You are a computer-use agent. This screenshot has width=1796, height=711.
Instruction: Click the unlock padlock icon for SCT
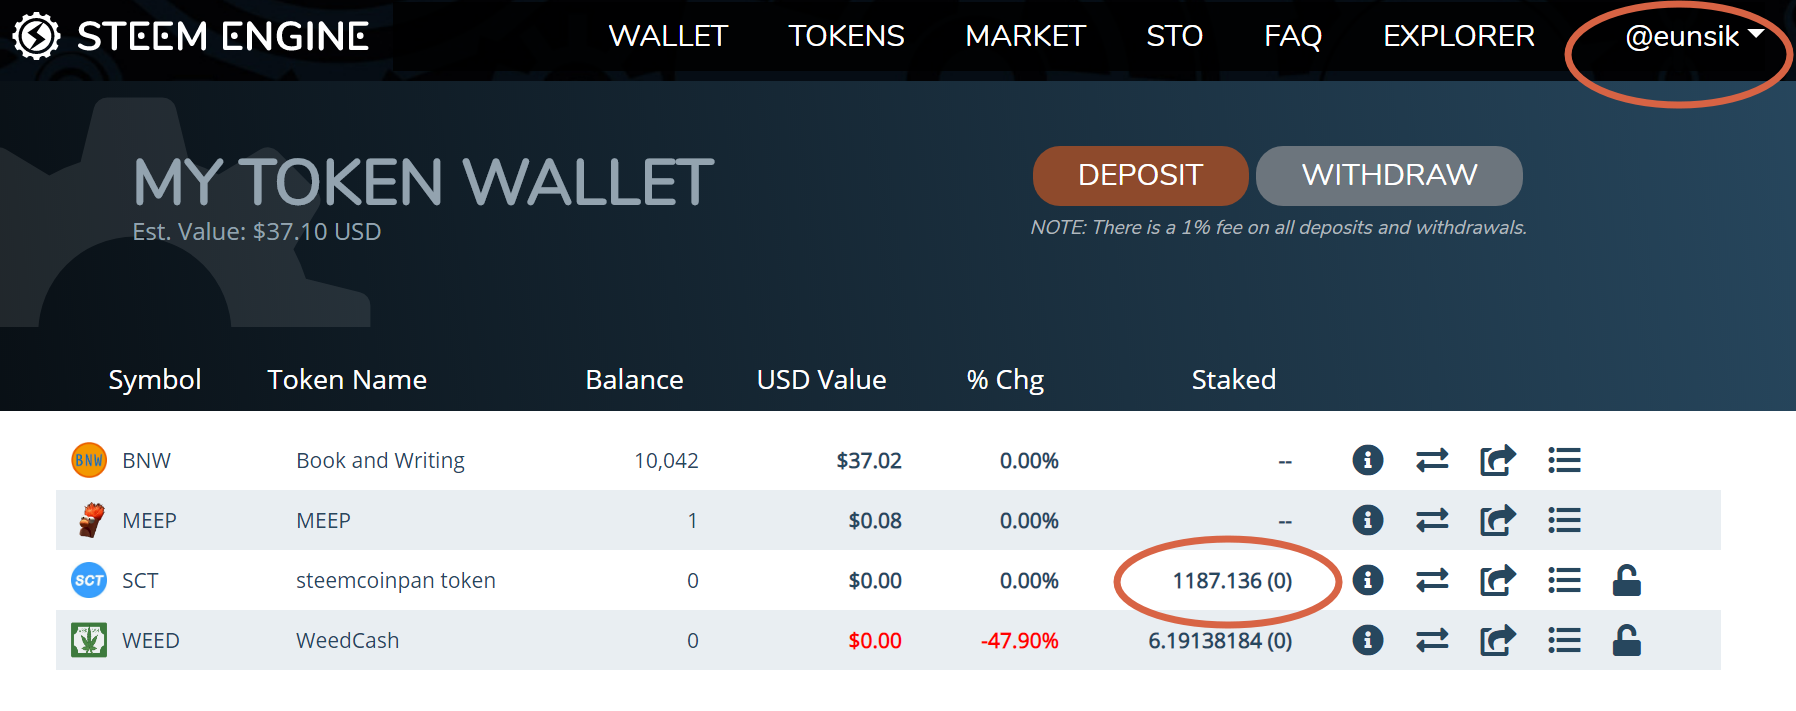(1627, 580)
